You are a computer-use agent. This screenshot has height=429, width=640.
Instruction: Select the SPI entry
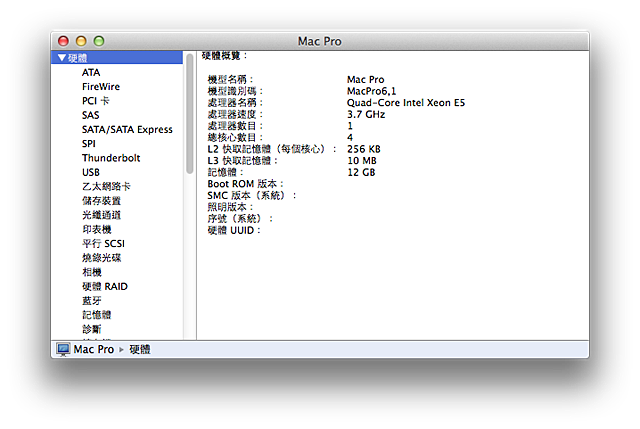89,144
